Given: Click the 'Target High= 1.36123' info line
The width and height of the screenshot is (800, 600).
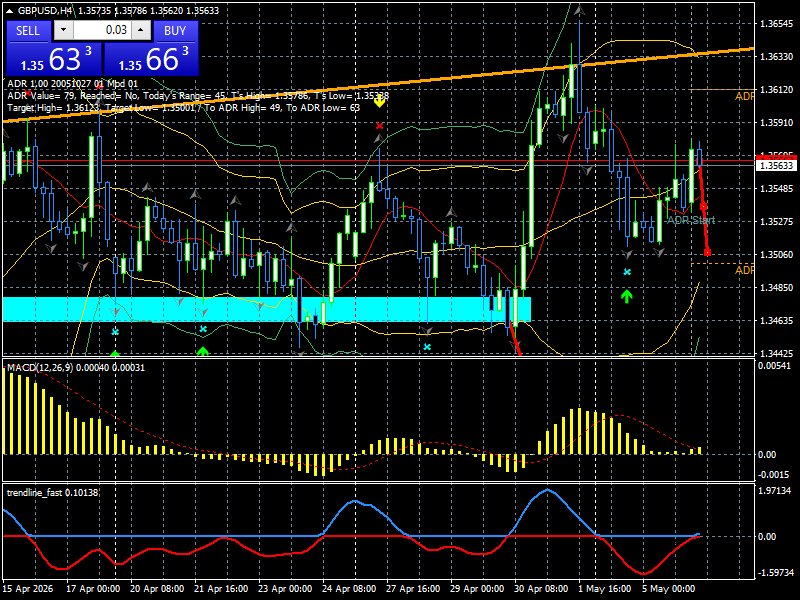Looking at the screenshot, I should click(x=184, y=108).
